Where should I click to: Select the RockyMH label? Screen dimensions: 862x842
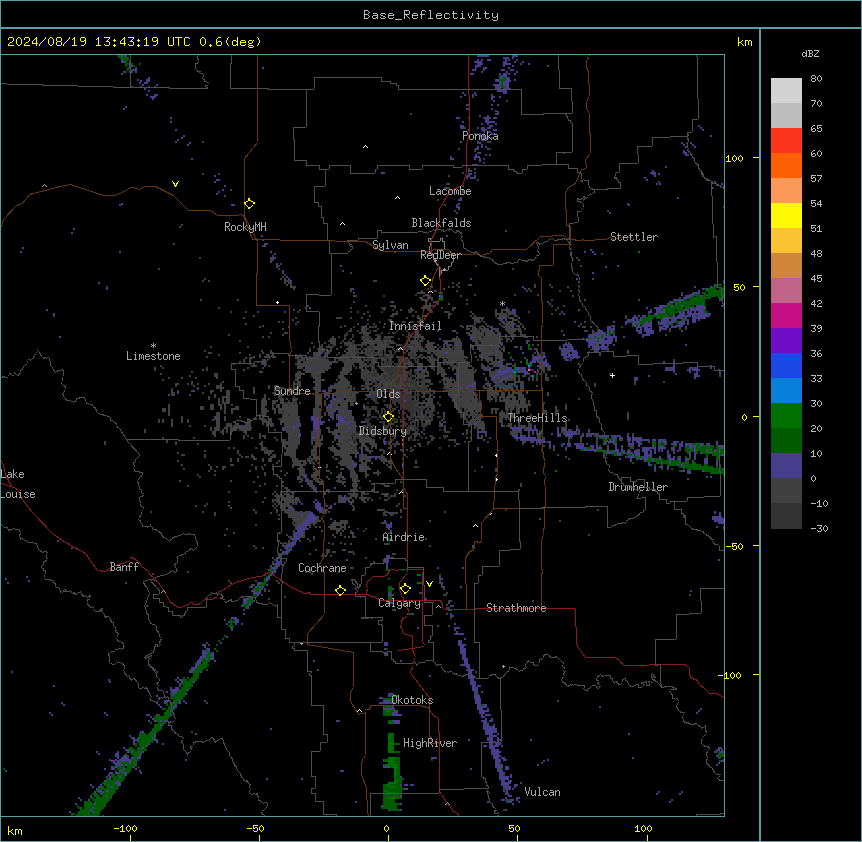pyautogui.click(x=245, y=227)
